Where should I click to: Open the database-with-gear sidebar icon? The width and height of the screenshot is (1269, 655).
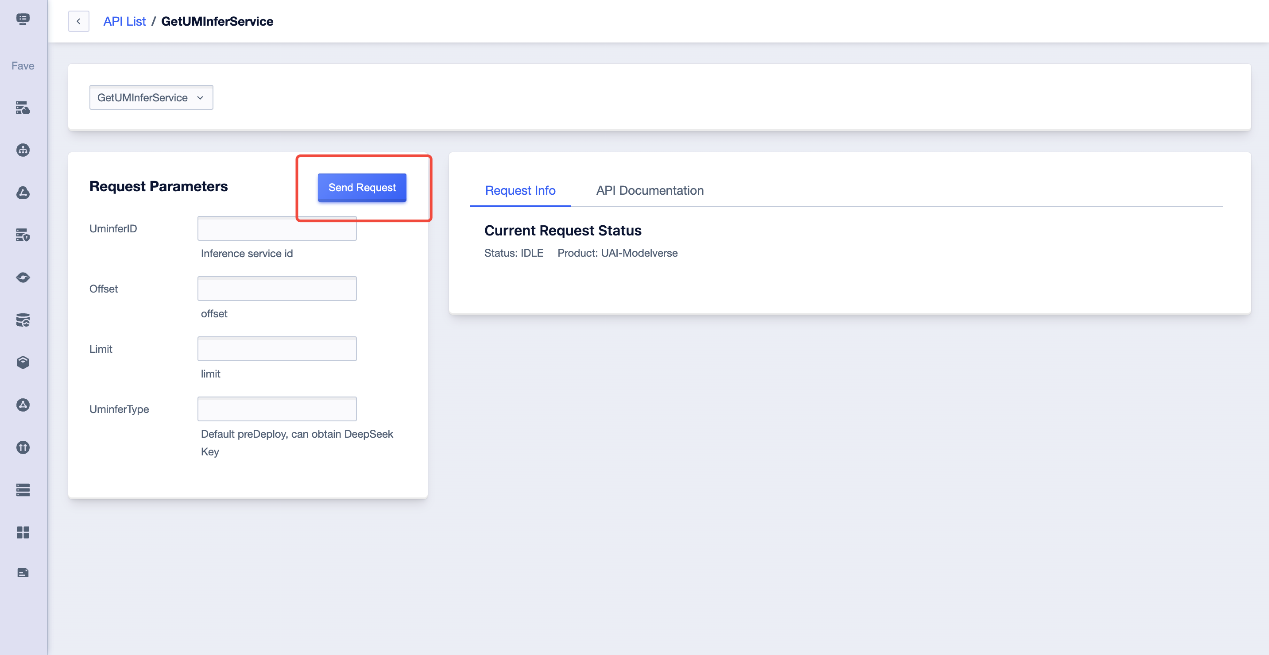coord(22,320)
